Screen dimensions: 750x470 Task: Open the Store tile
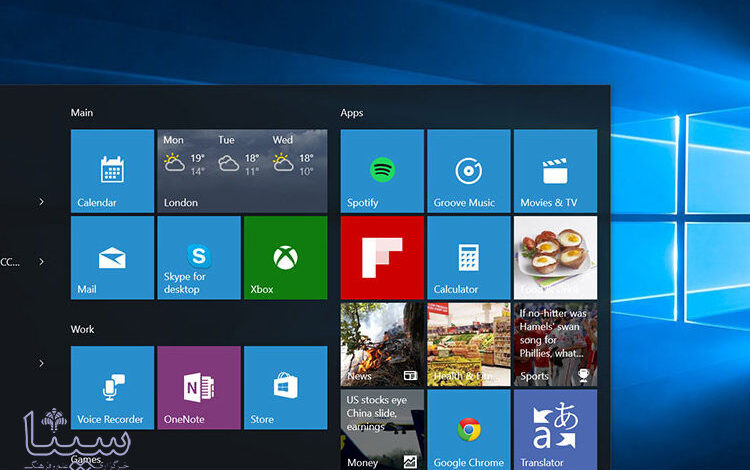[286, 388]
